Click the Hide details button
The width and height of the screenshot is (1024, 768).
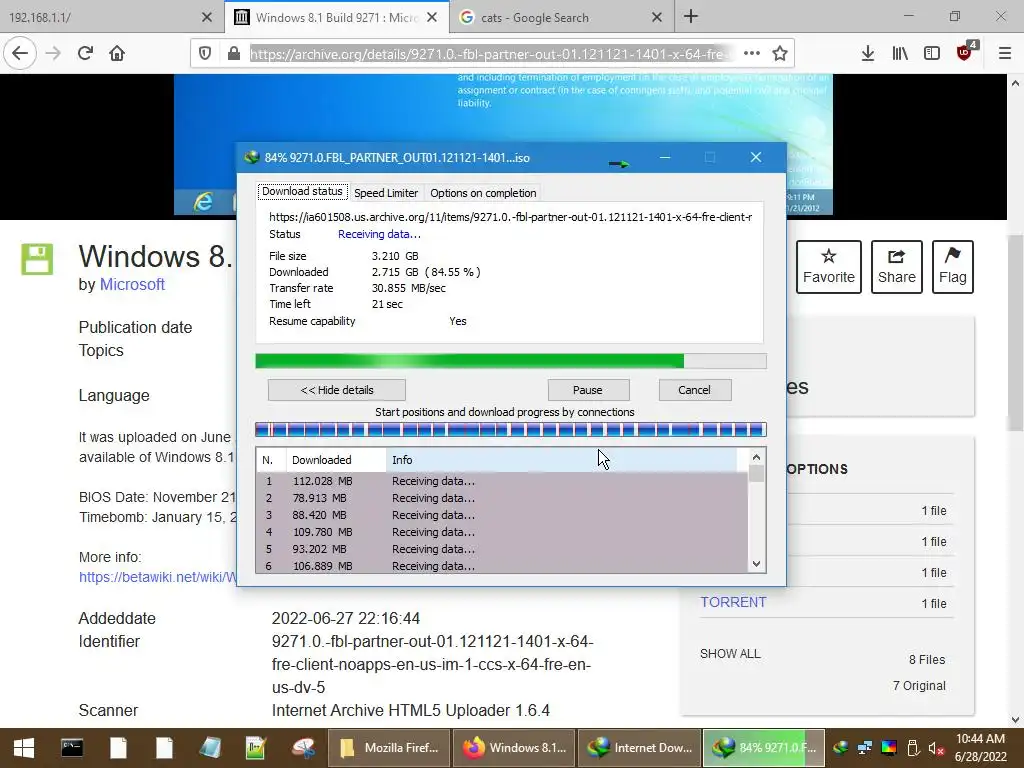[x=337, y=390]
